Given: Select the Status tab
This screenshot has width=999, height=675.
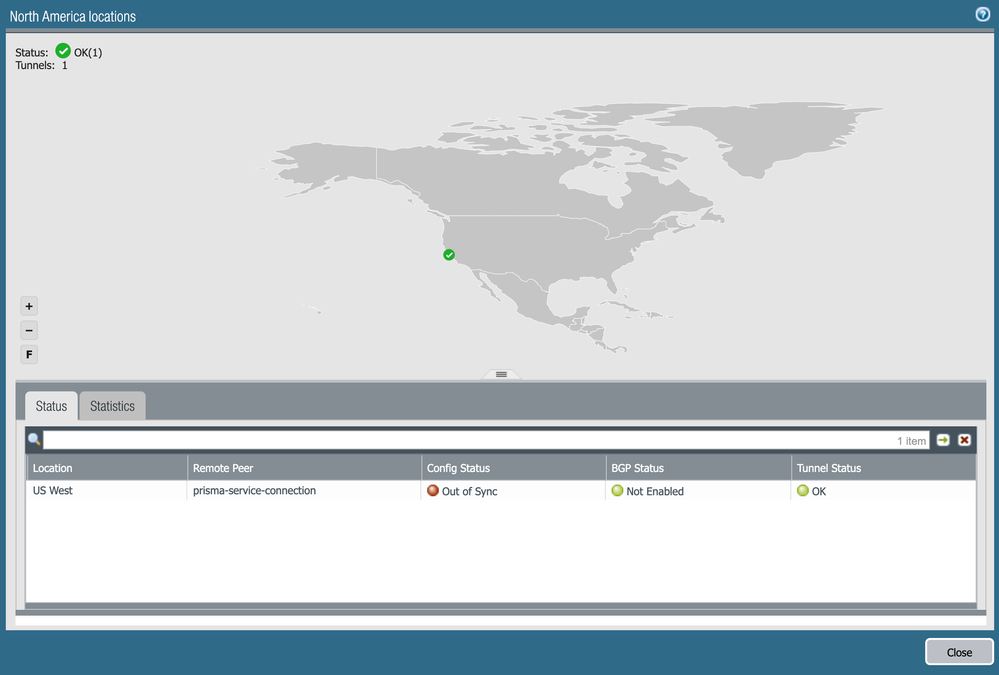Looking at the screenshot, I should pos(51,406).
